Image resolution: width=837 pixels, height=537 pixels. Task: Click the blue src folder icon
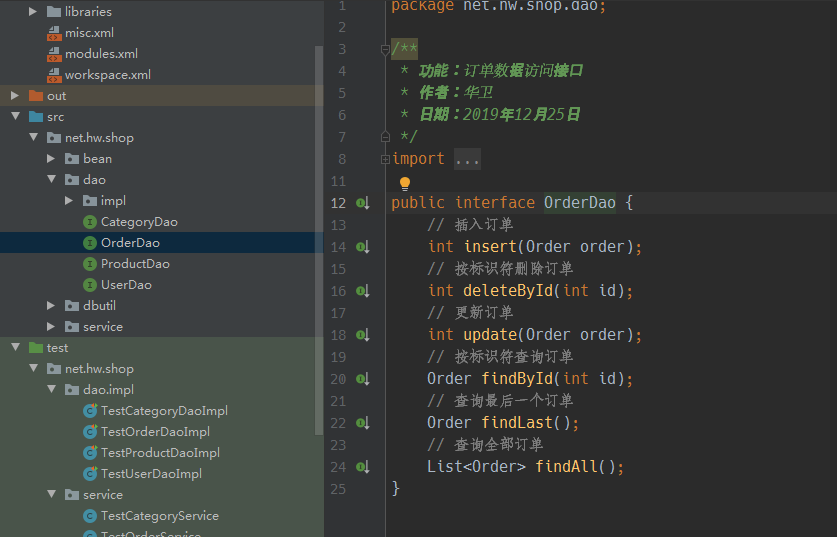pos(36,116)
